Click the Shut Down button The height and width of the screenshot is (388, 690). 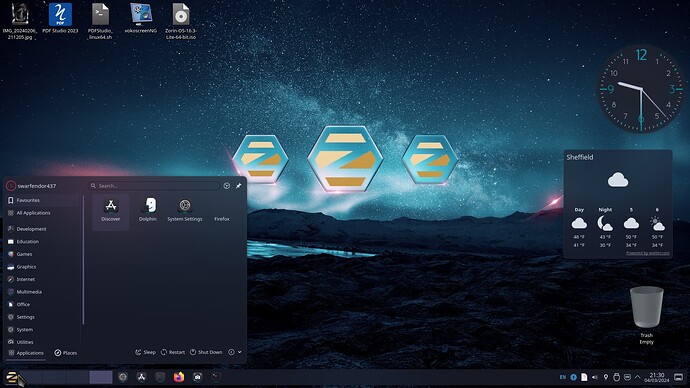206,352
